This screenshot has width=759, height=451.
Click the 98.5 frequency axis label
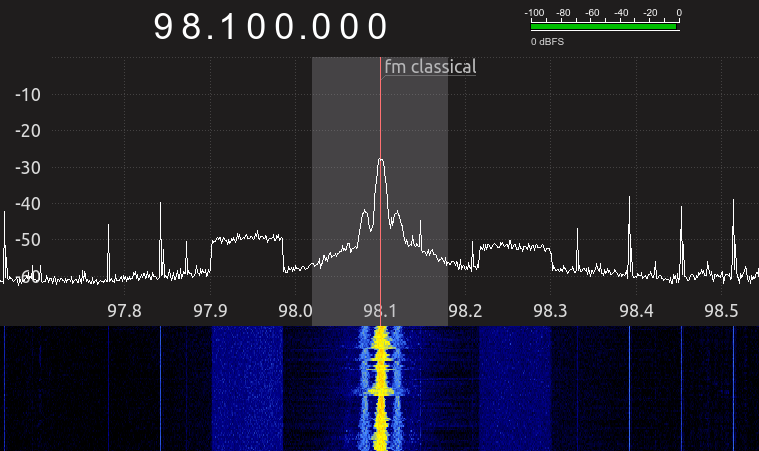pos(721,311)
